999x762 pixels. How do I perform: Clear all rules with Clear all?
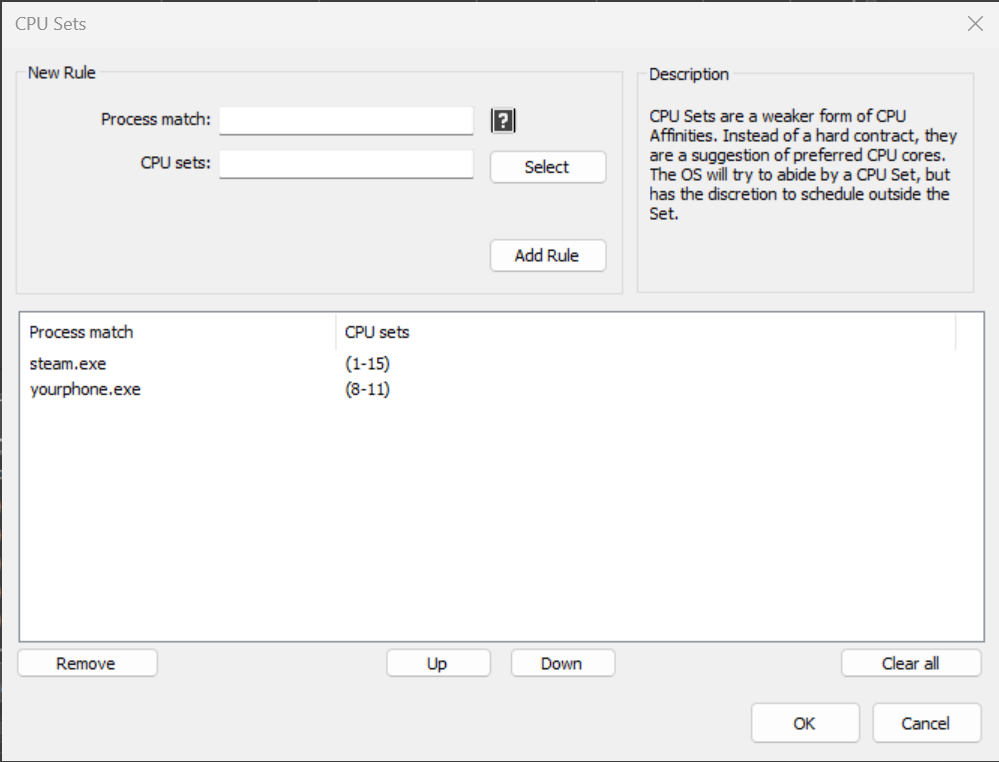910,663
